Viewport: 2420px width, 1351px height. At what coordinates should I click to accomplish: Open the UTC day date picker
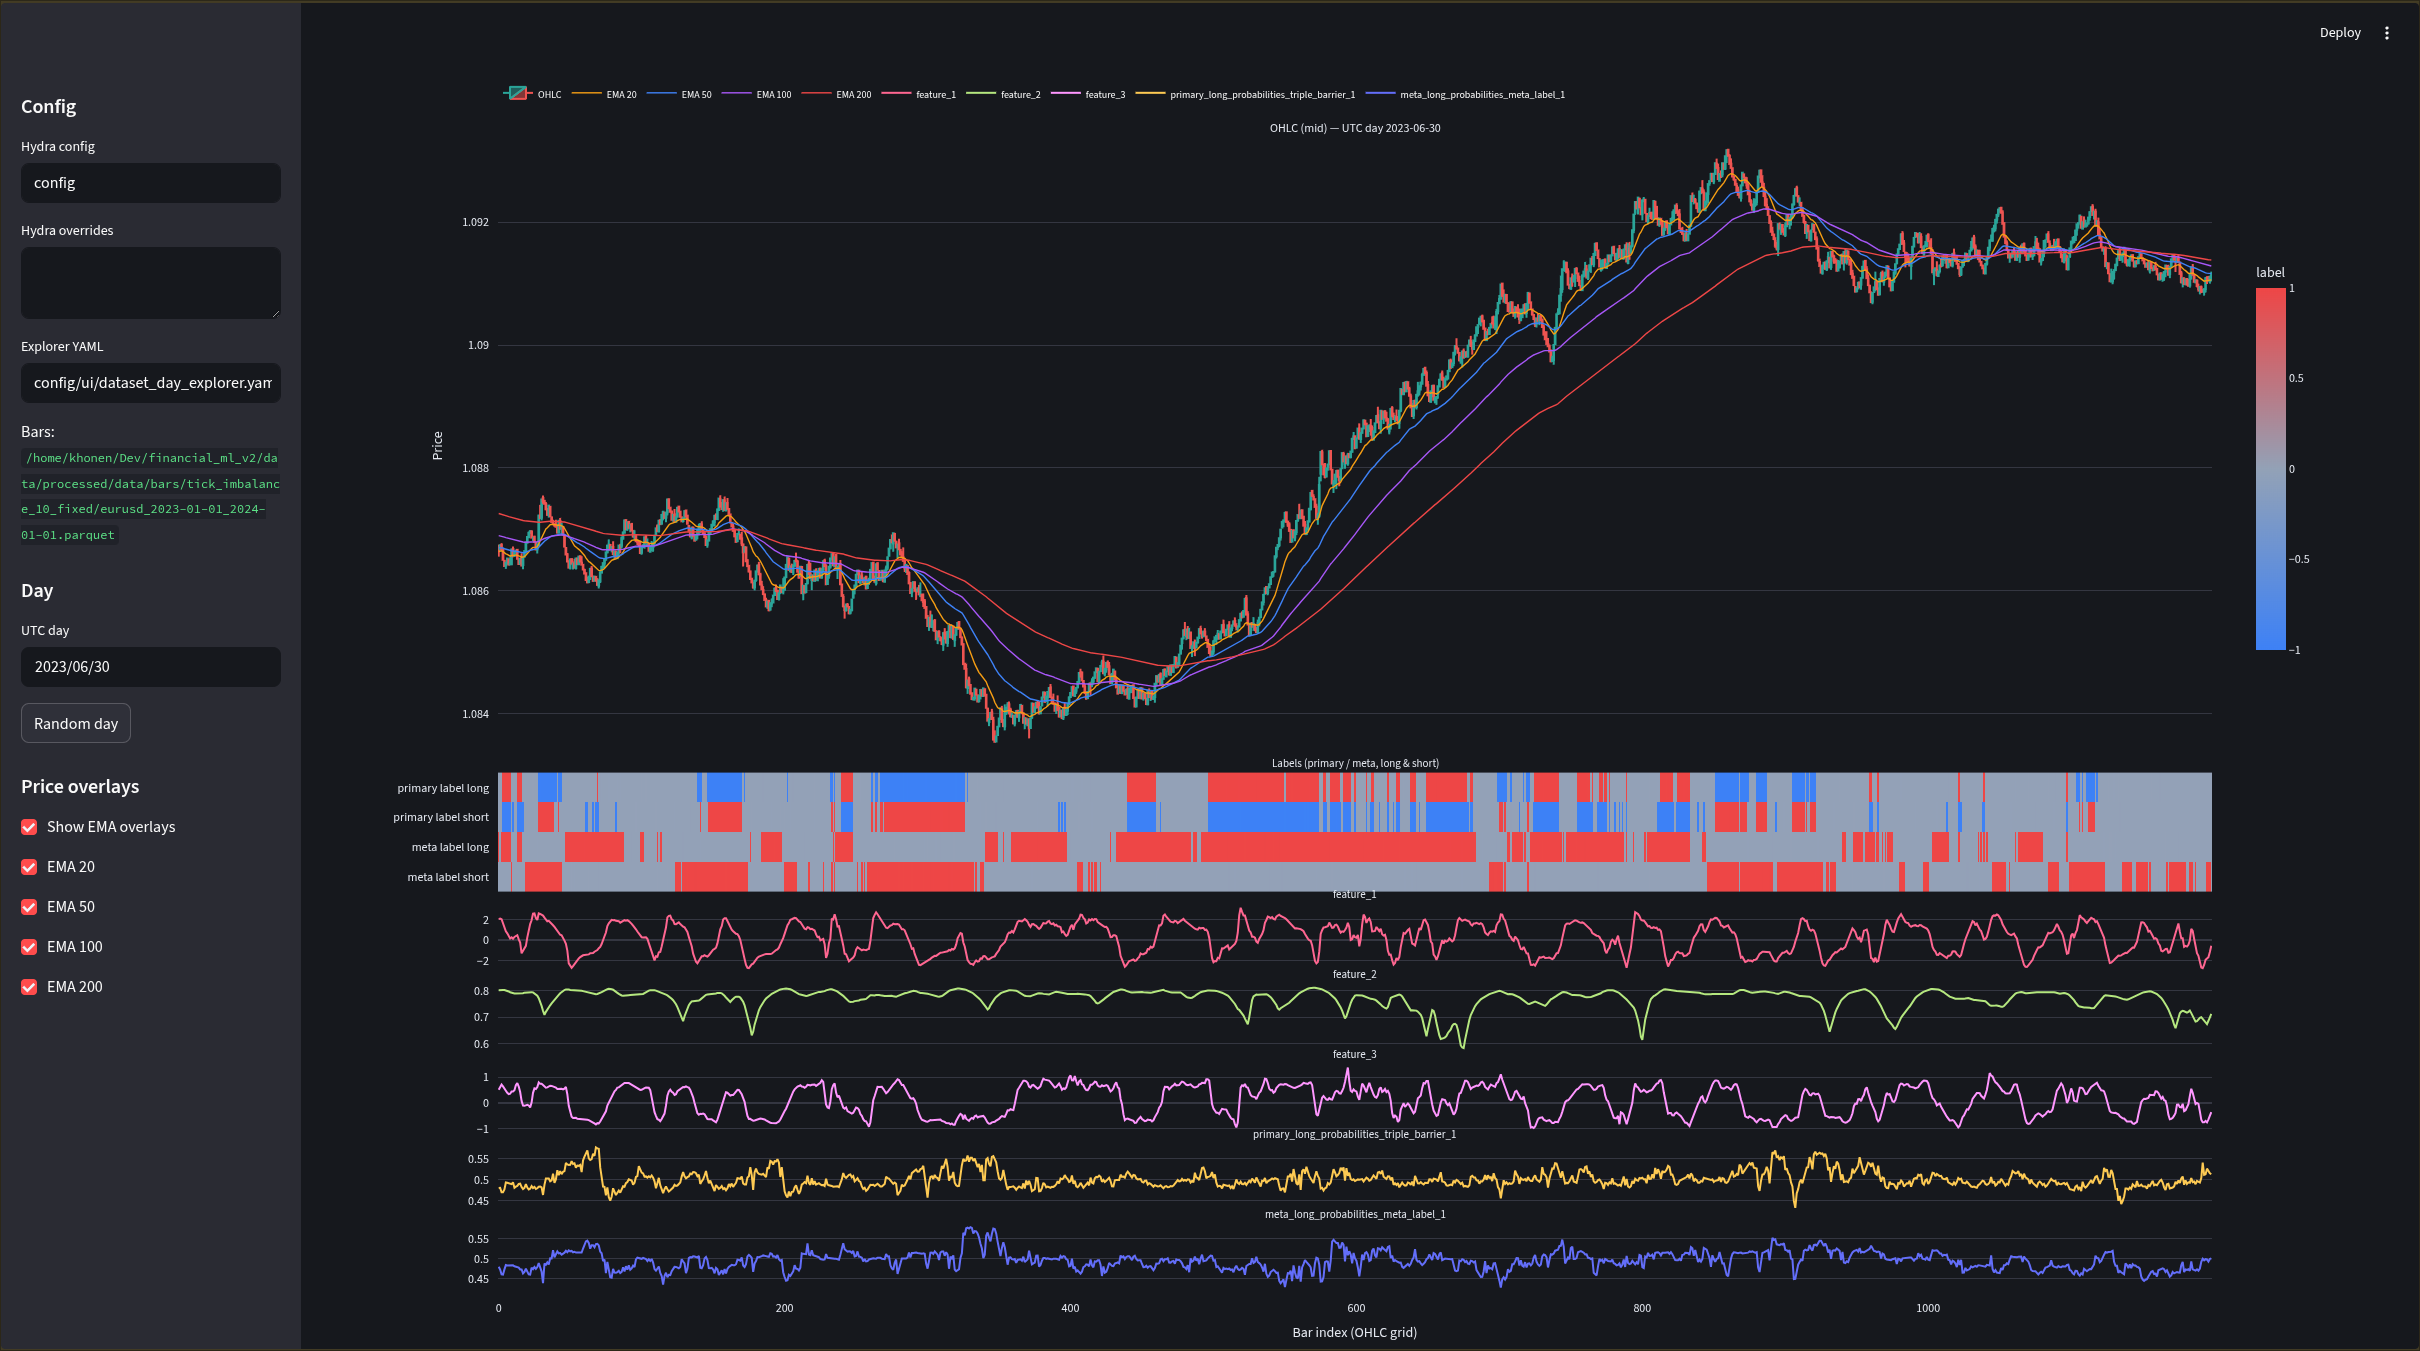pyautogui.click(x=151, y=667)
